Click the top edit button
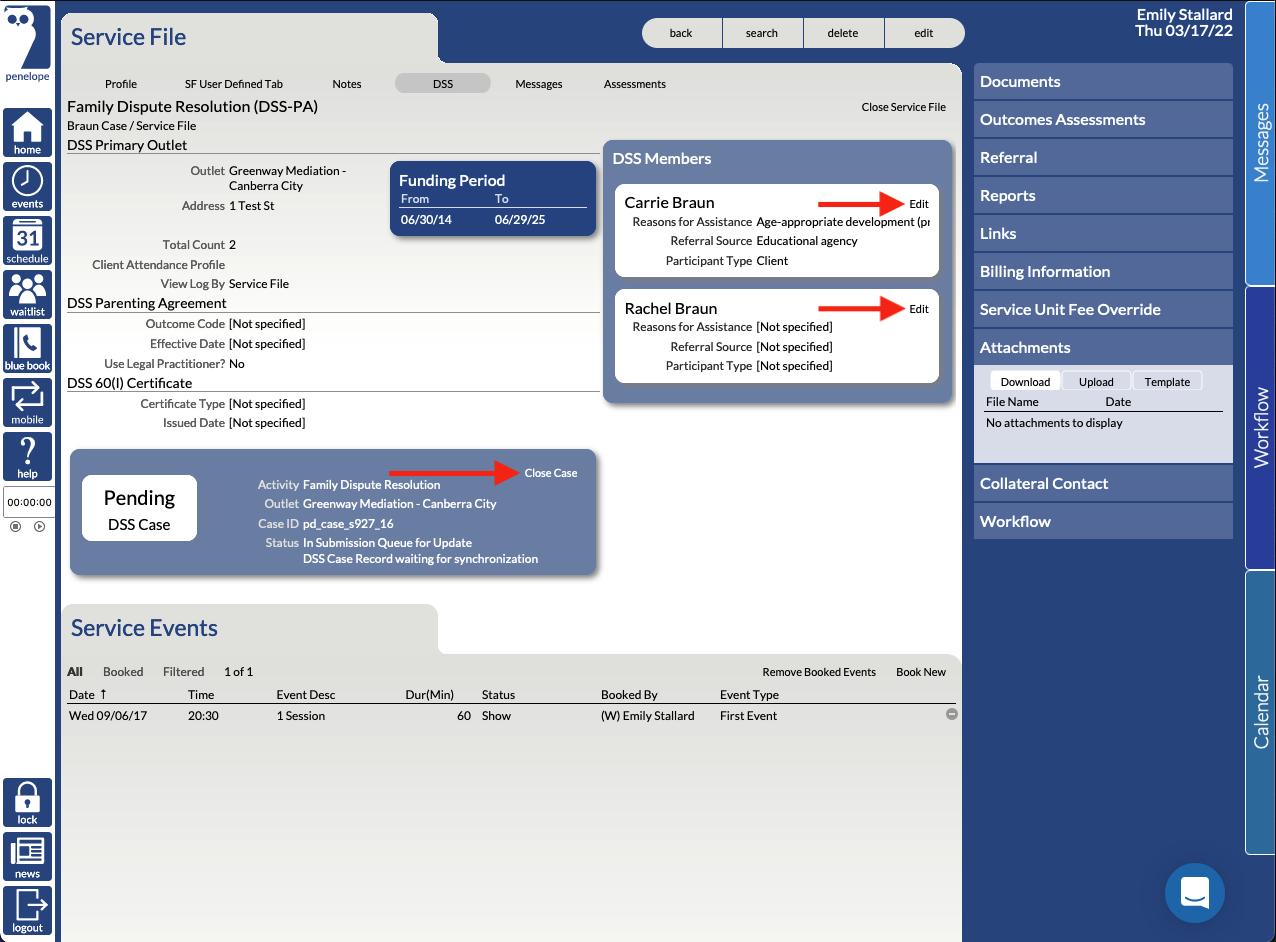The width and height of the screenshot is (1276, 942). (924, 33)
